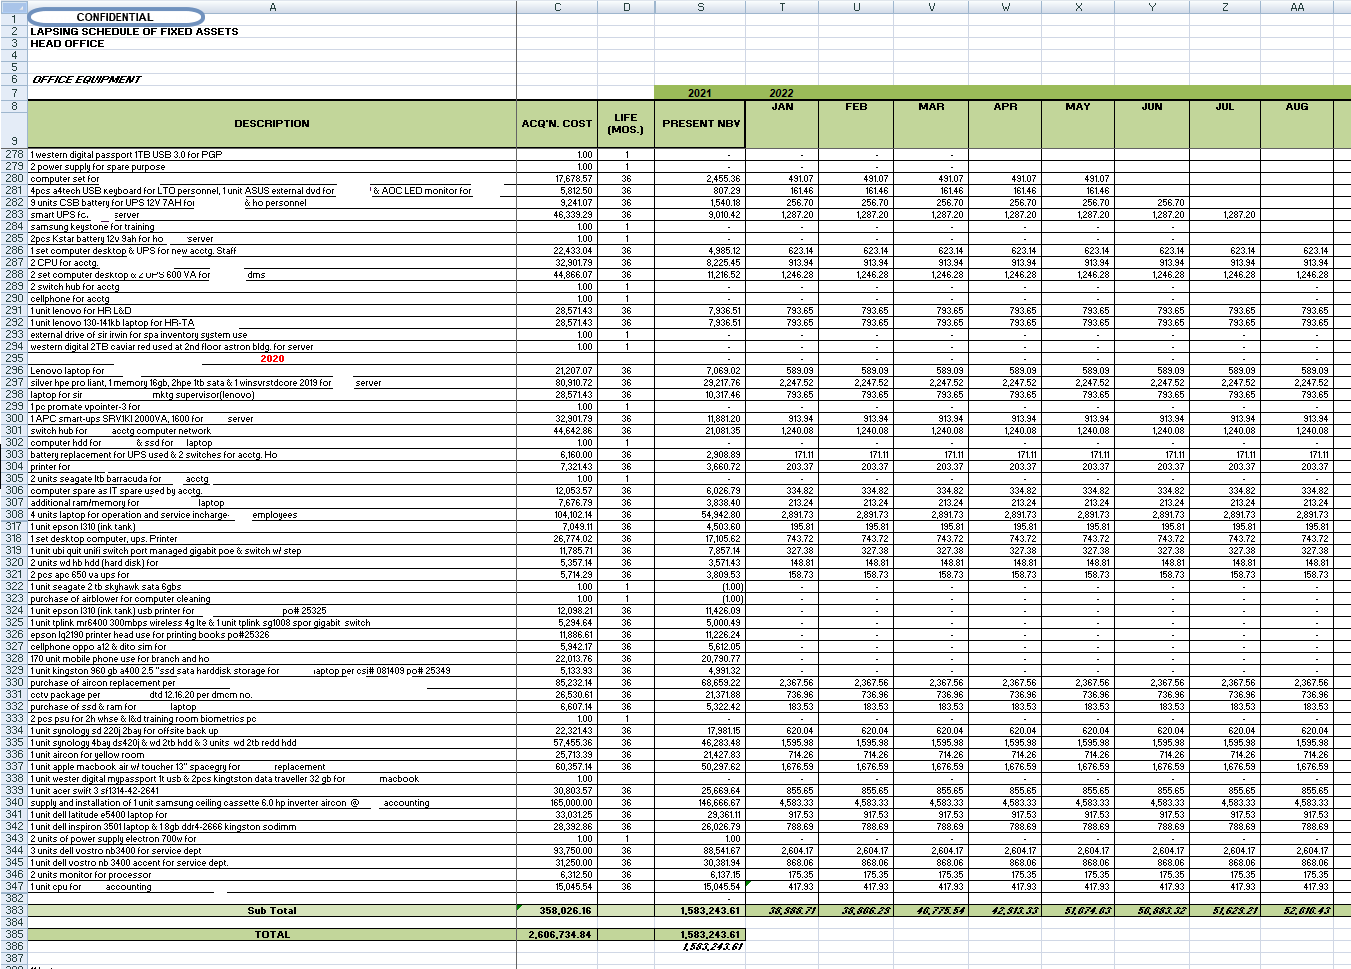Select the OFFICE EQUIPMENT heading cell

pos(86,79)
